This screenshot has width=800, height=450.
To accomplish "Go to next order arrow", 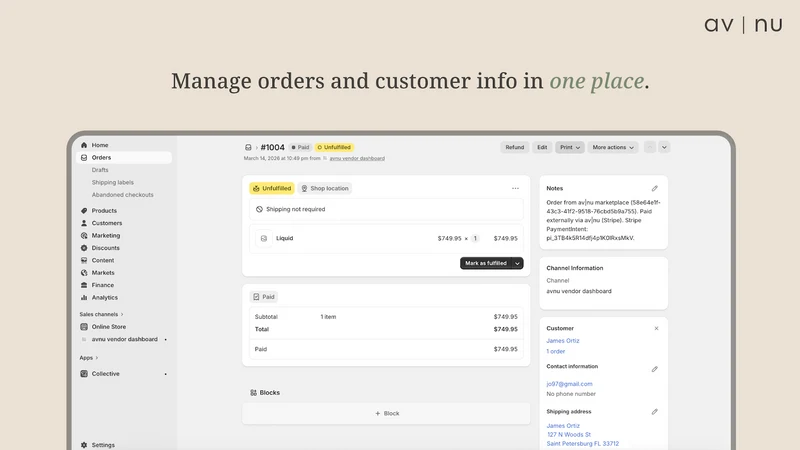I will point(664,147).
